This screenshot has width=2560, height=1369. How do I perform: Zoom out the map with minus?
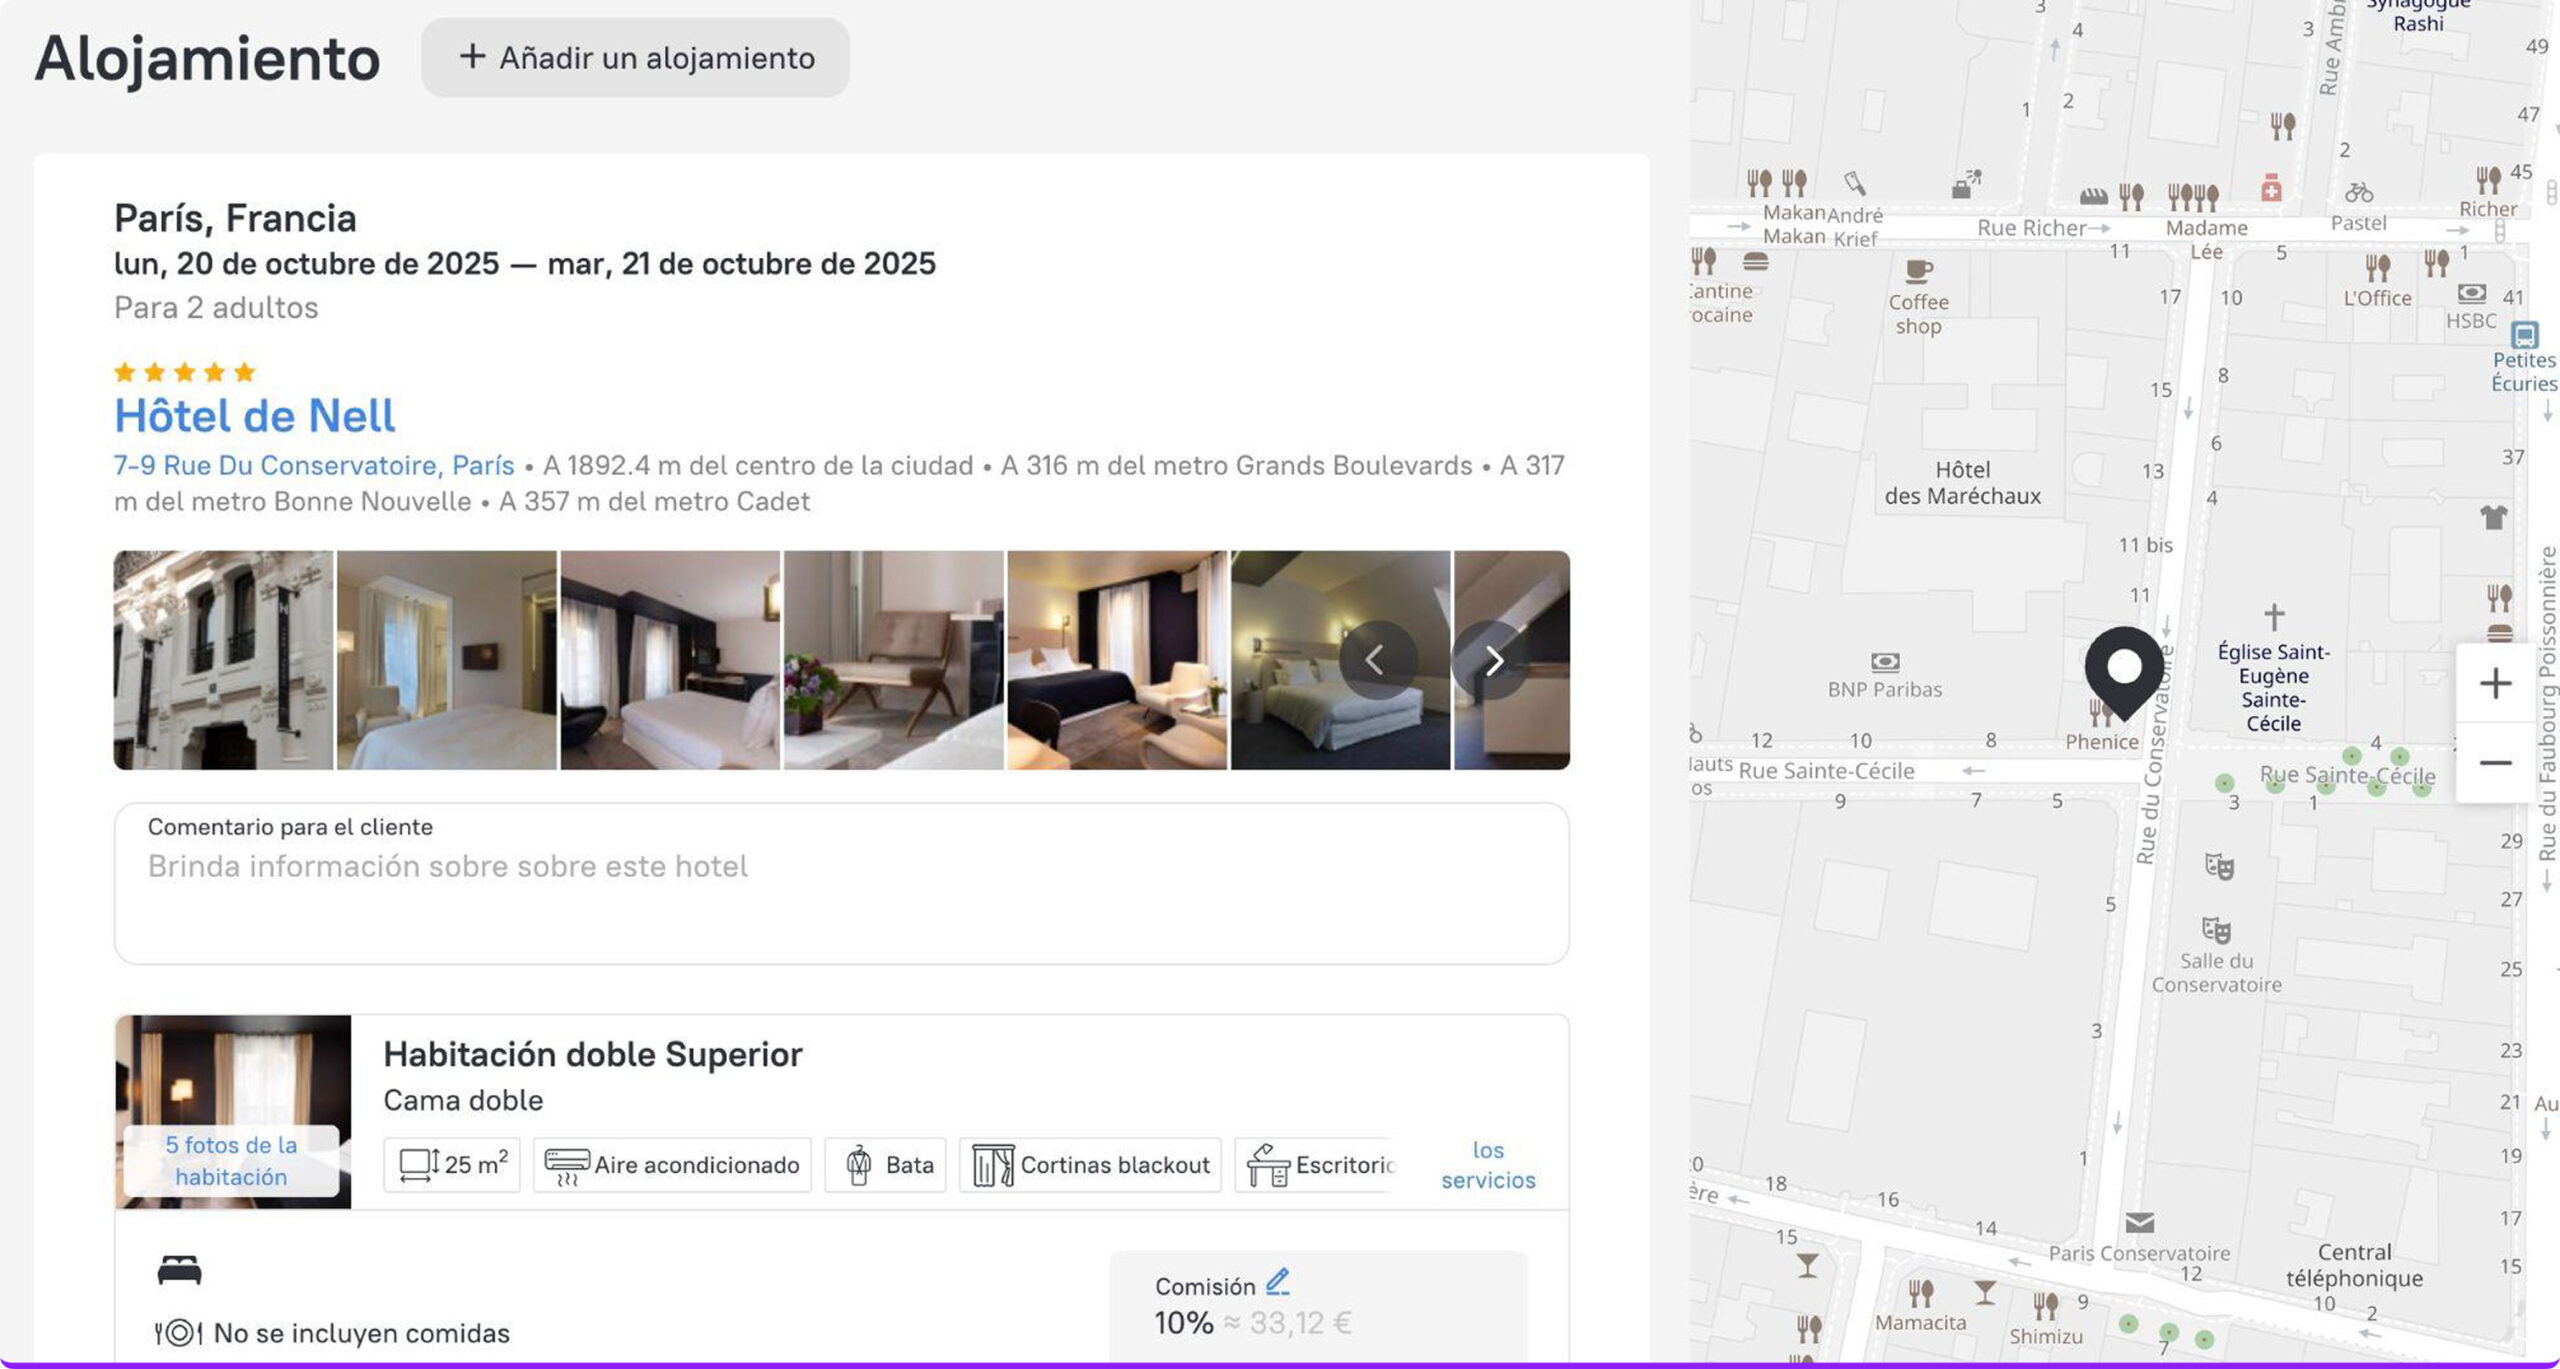click(2495, 763)
